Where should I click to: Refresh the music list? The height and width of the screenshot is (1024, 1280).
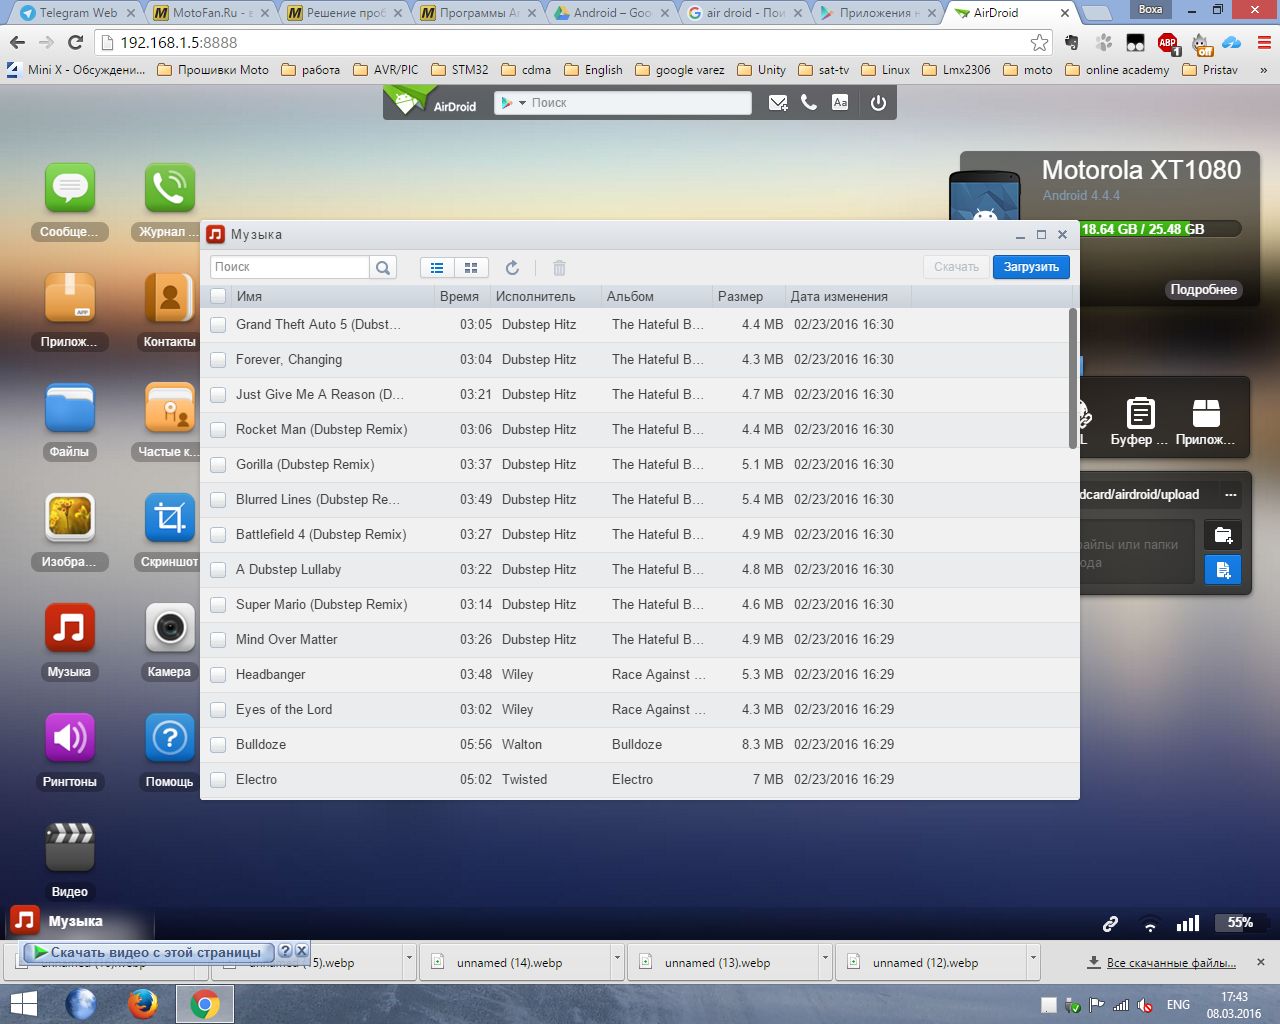[512, 267]
